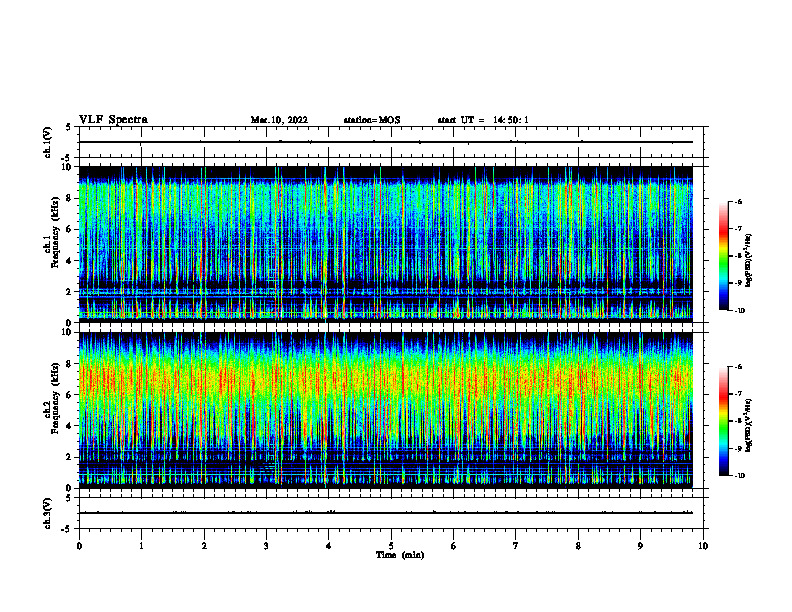
Task: Click the time axis tick label "5"
Action: click(391, 546)
